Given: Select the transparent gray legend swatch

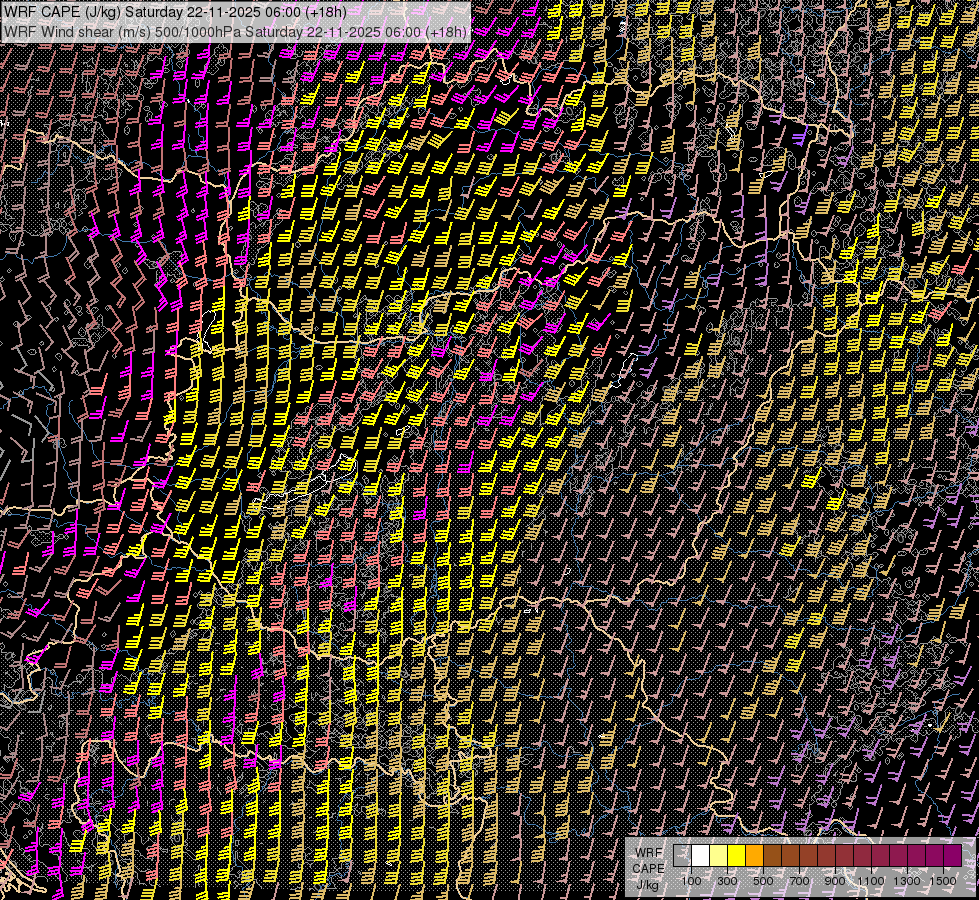Looking at the screenshot, I should [682, 855].
